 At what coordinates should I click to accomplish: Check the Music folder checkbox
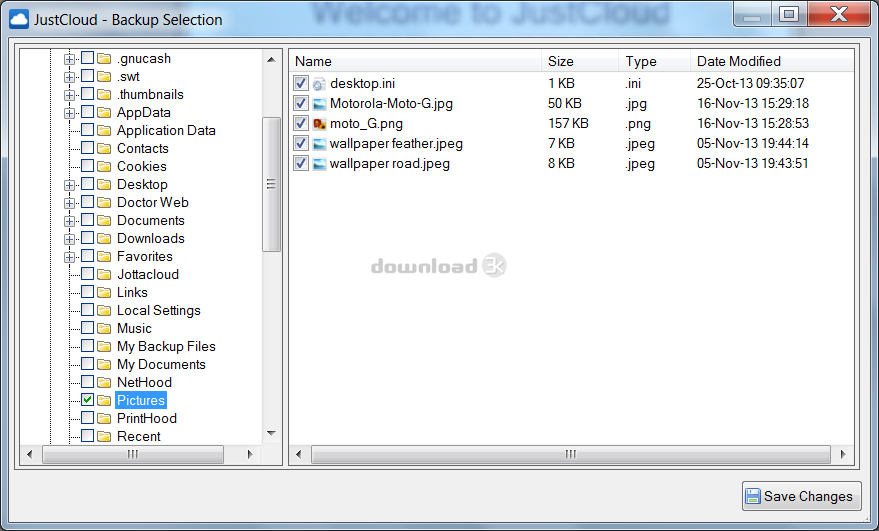87,328
